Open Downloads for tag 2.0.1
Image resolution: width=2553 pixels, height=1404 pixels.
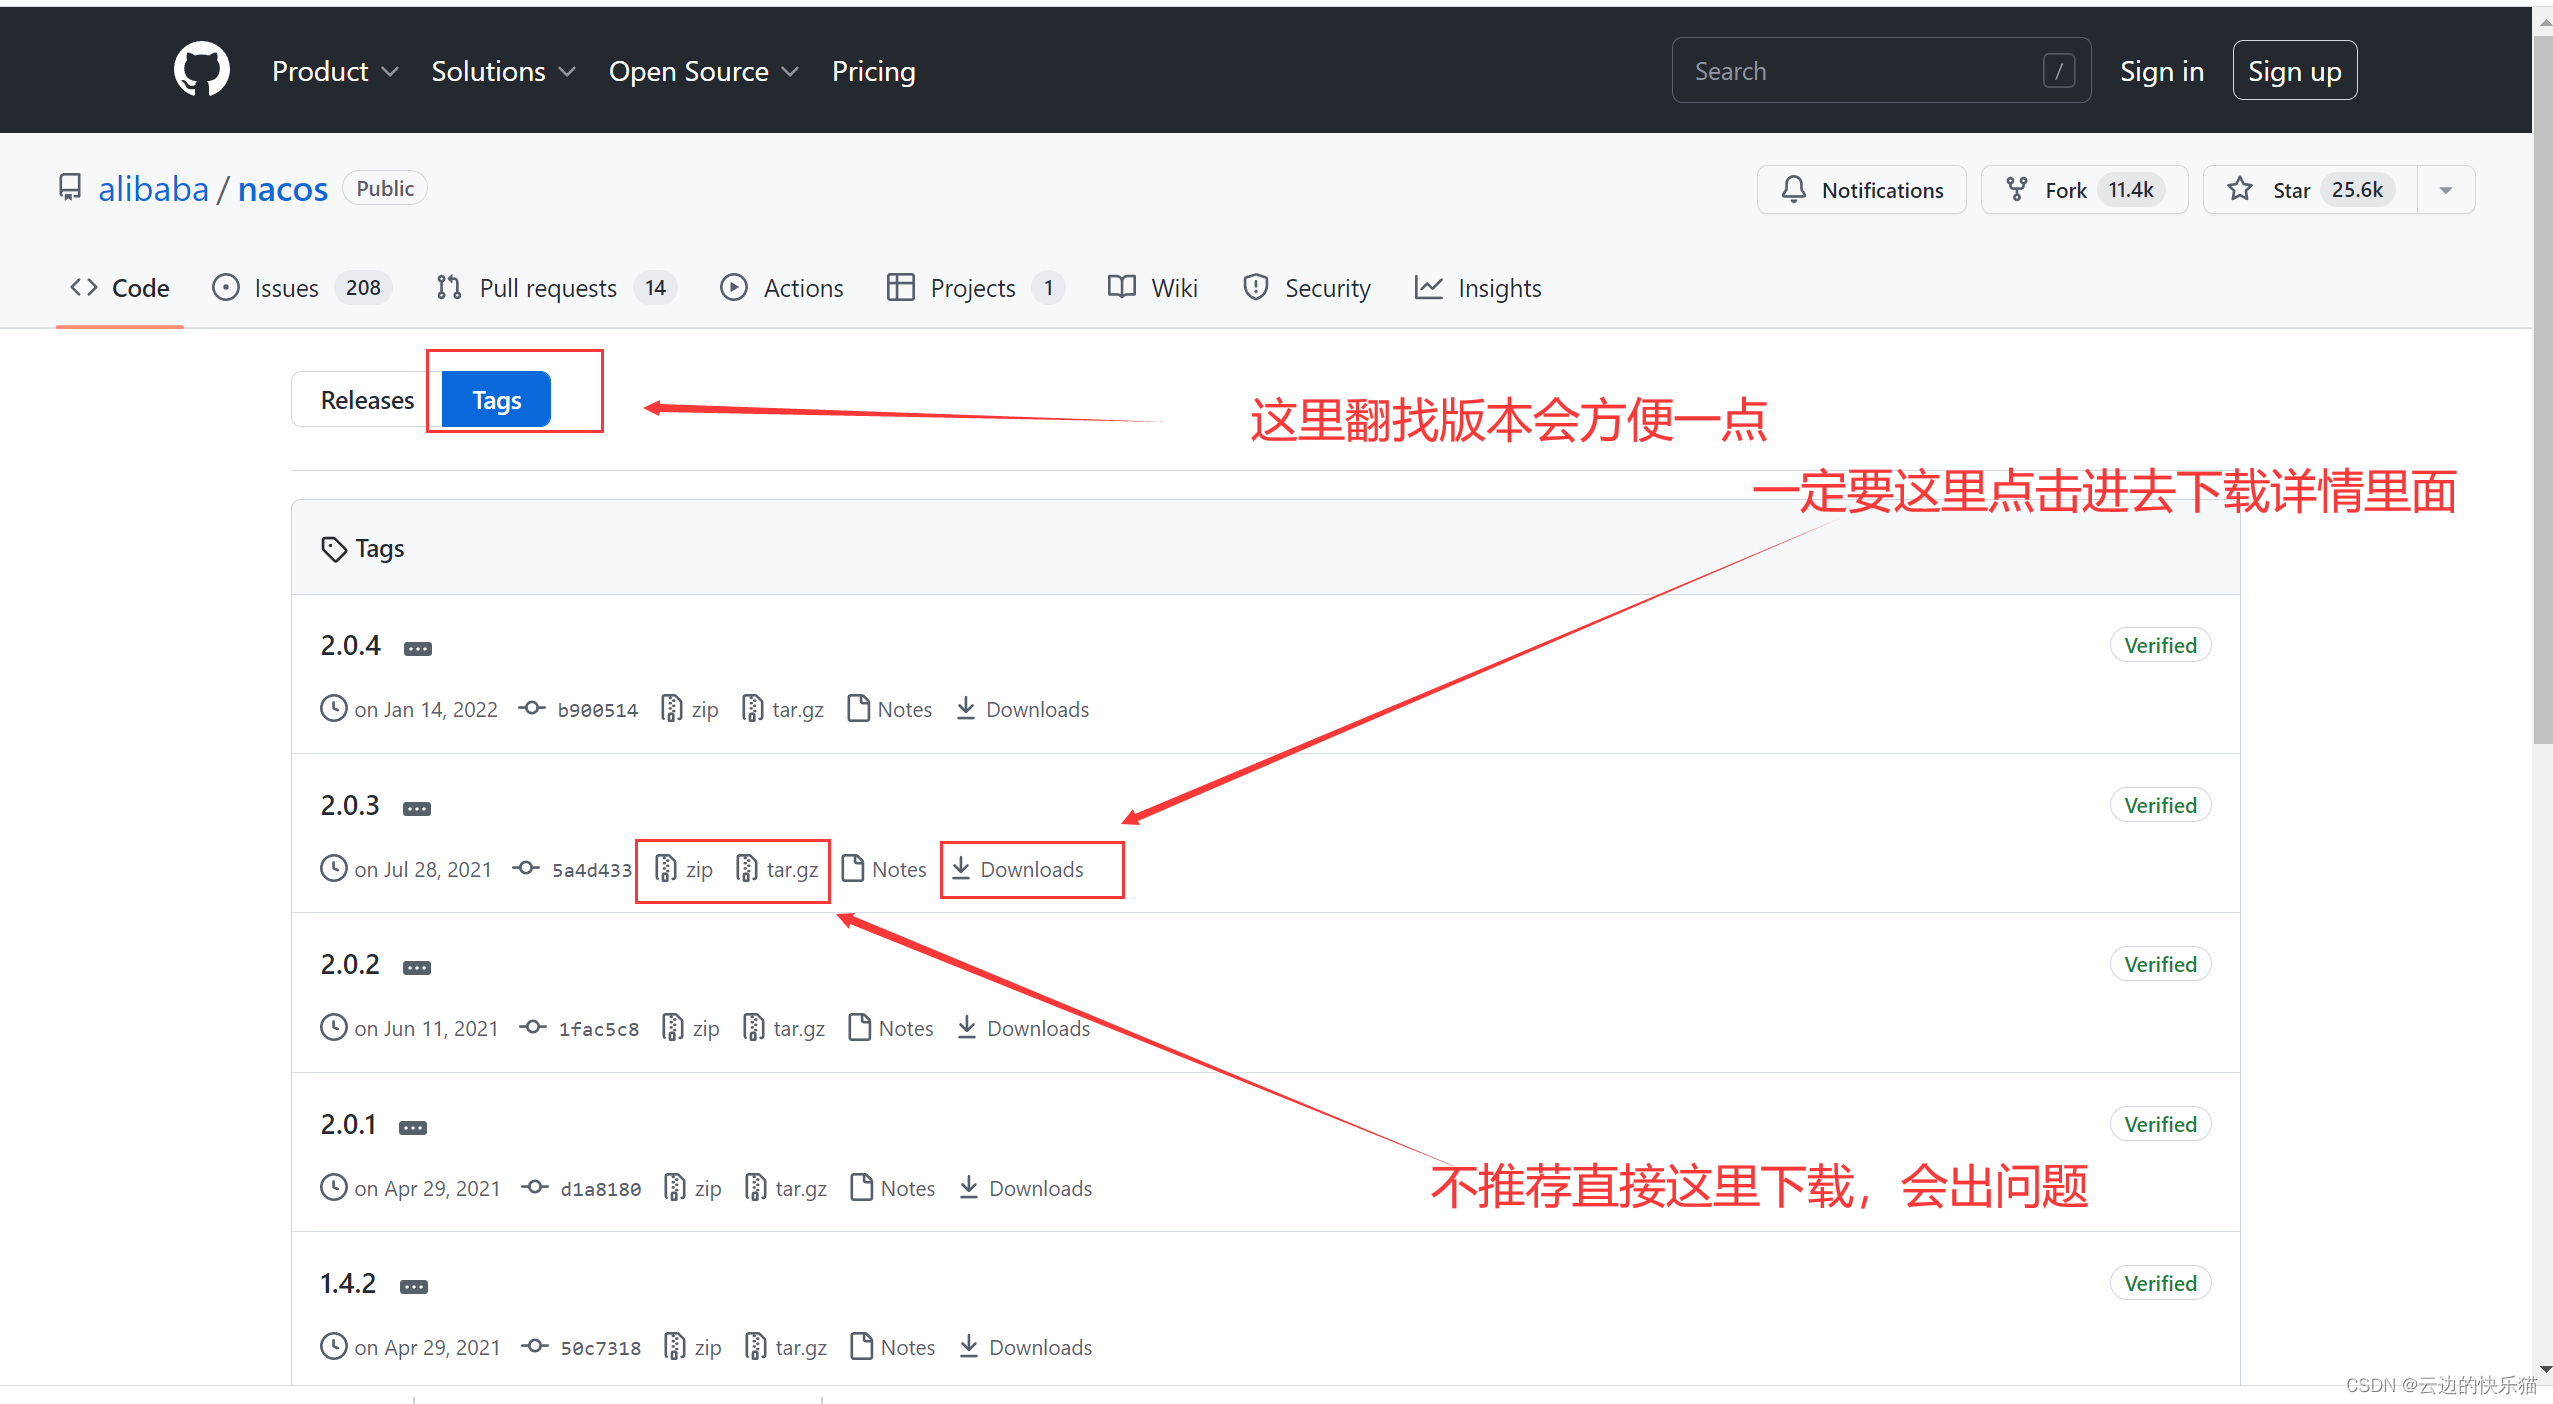[1025, 1188]
